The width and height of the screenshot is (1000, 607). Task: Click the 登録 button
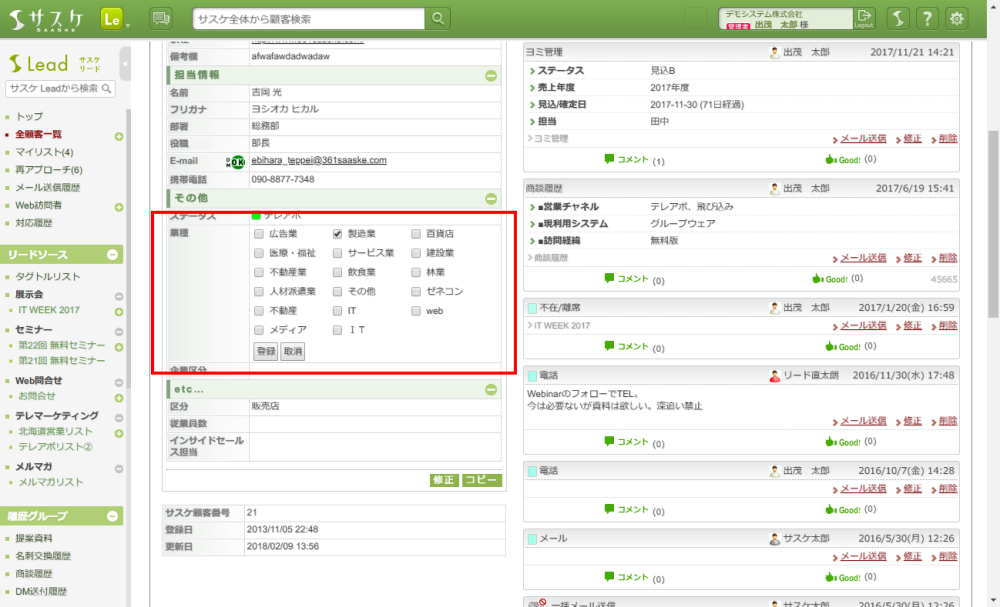click(265, 352)
